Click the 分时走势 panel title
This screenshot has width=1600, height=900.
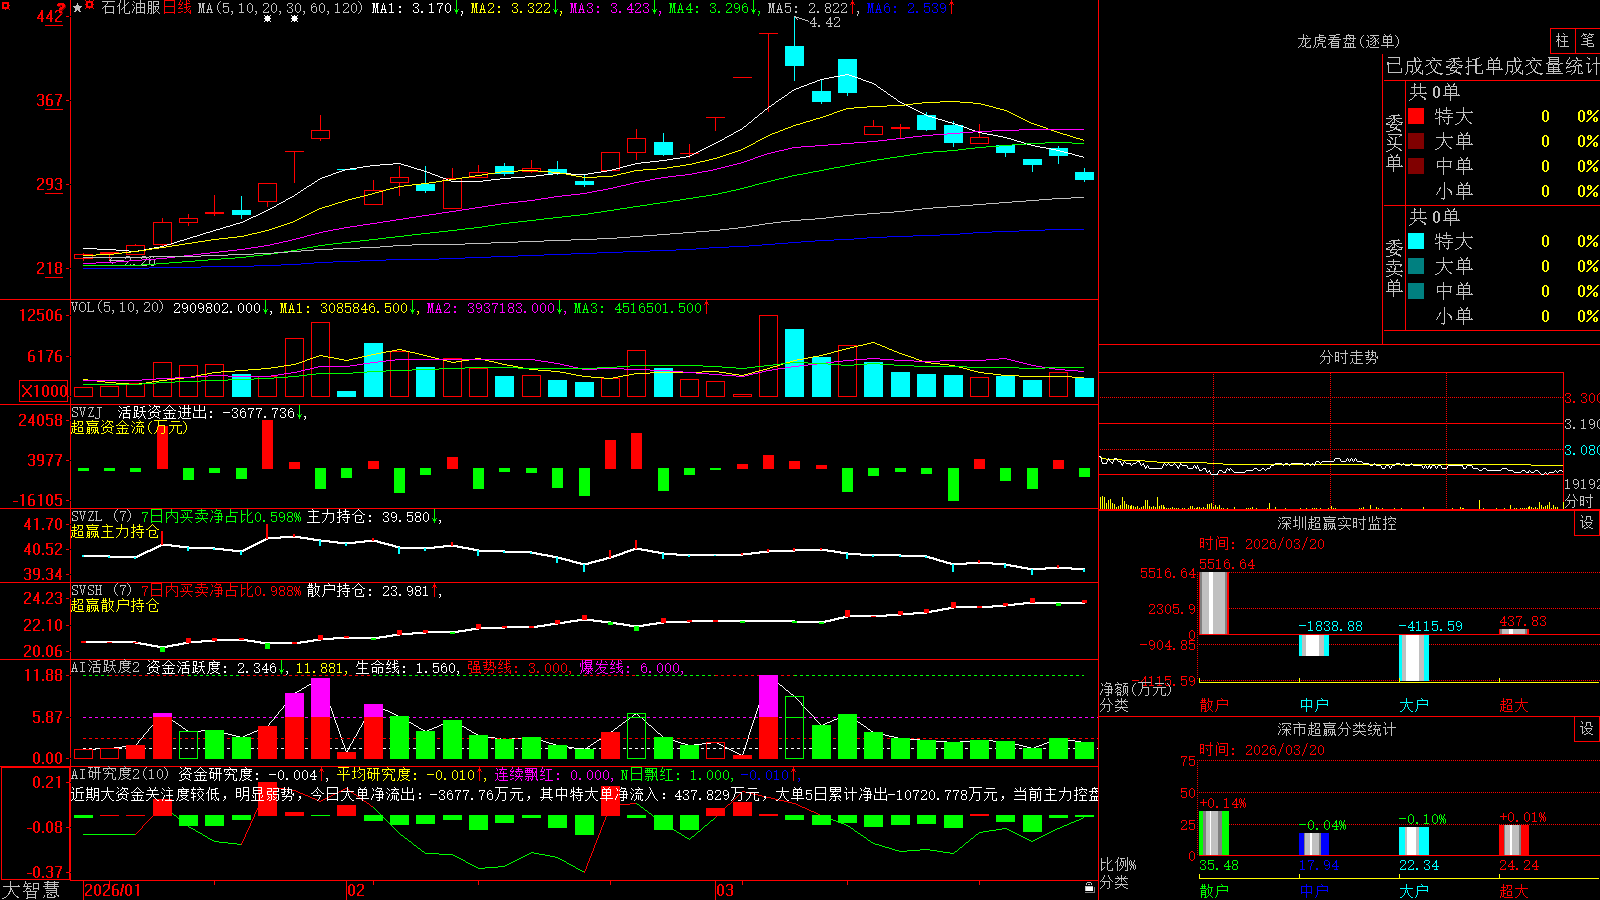click(1348, 357)
